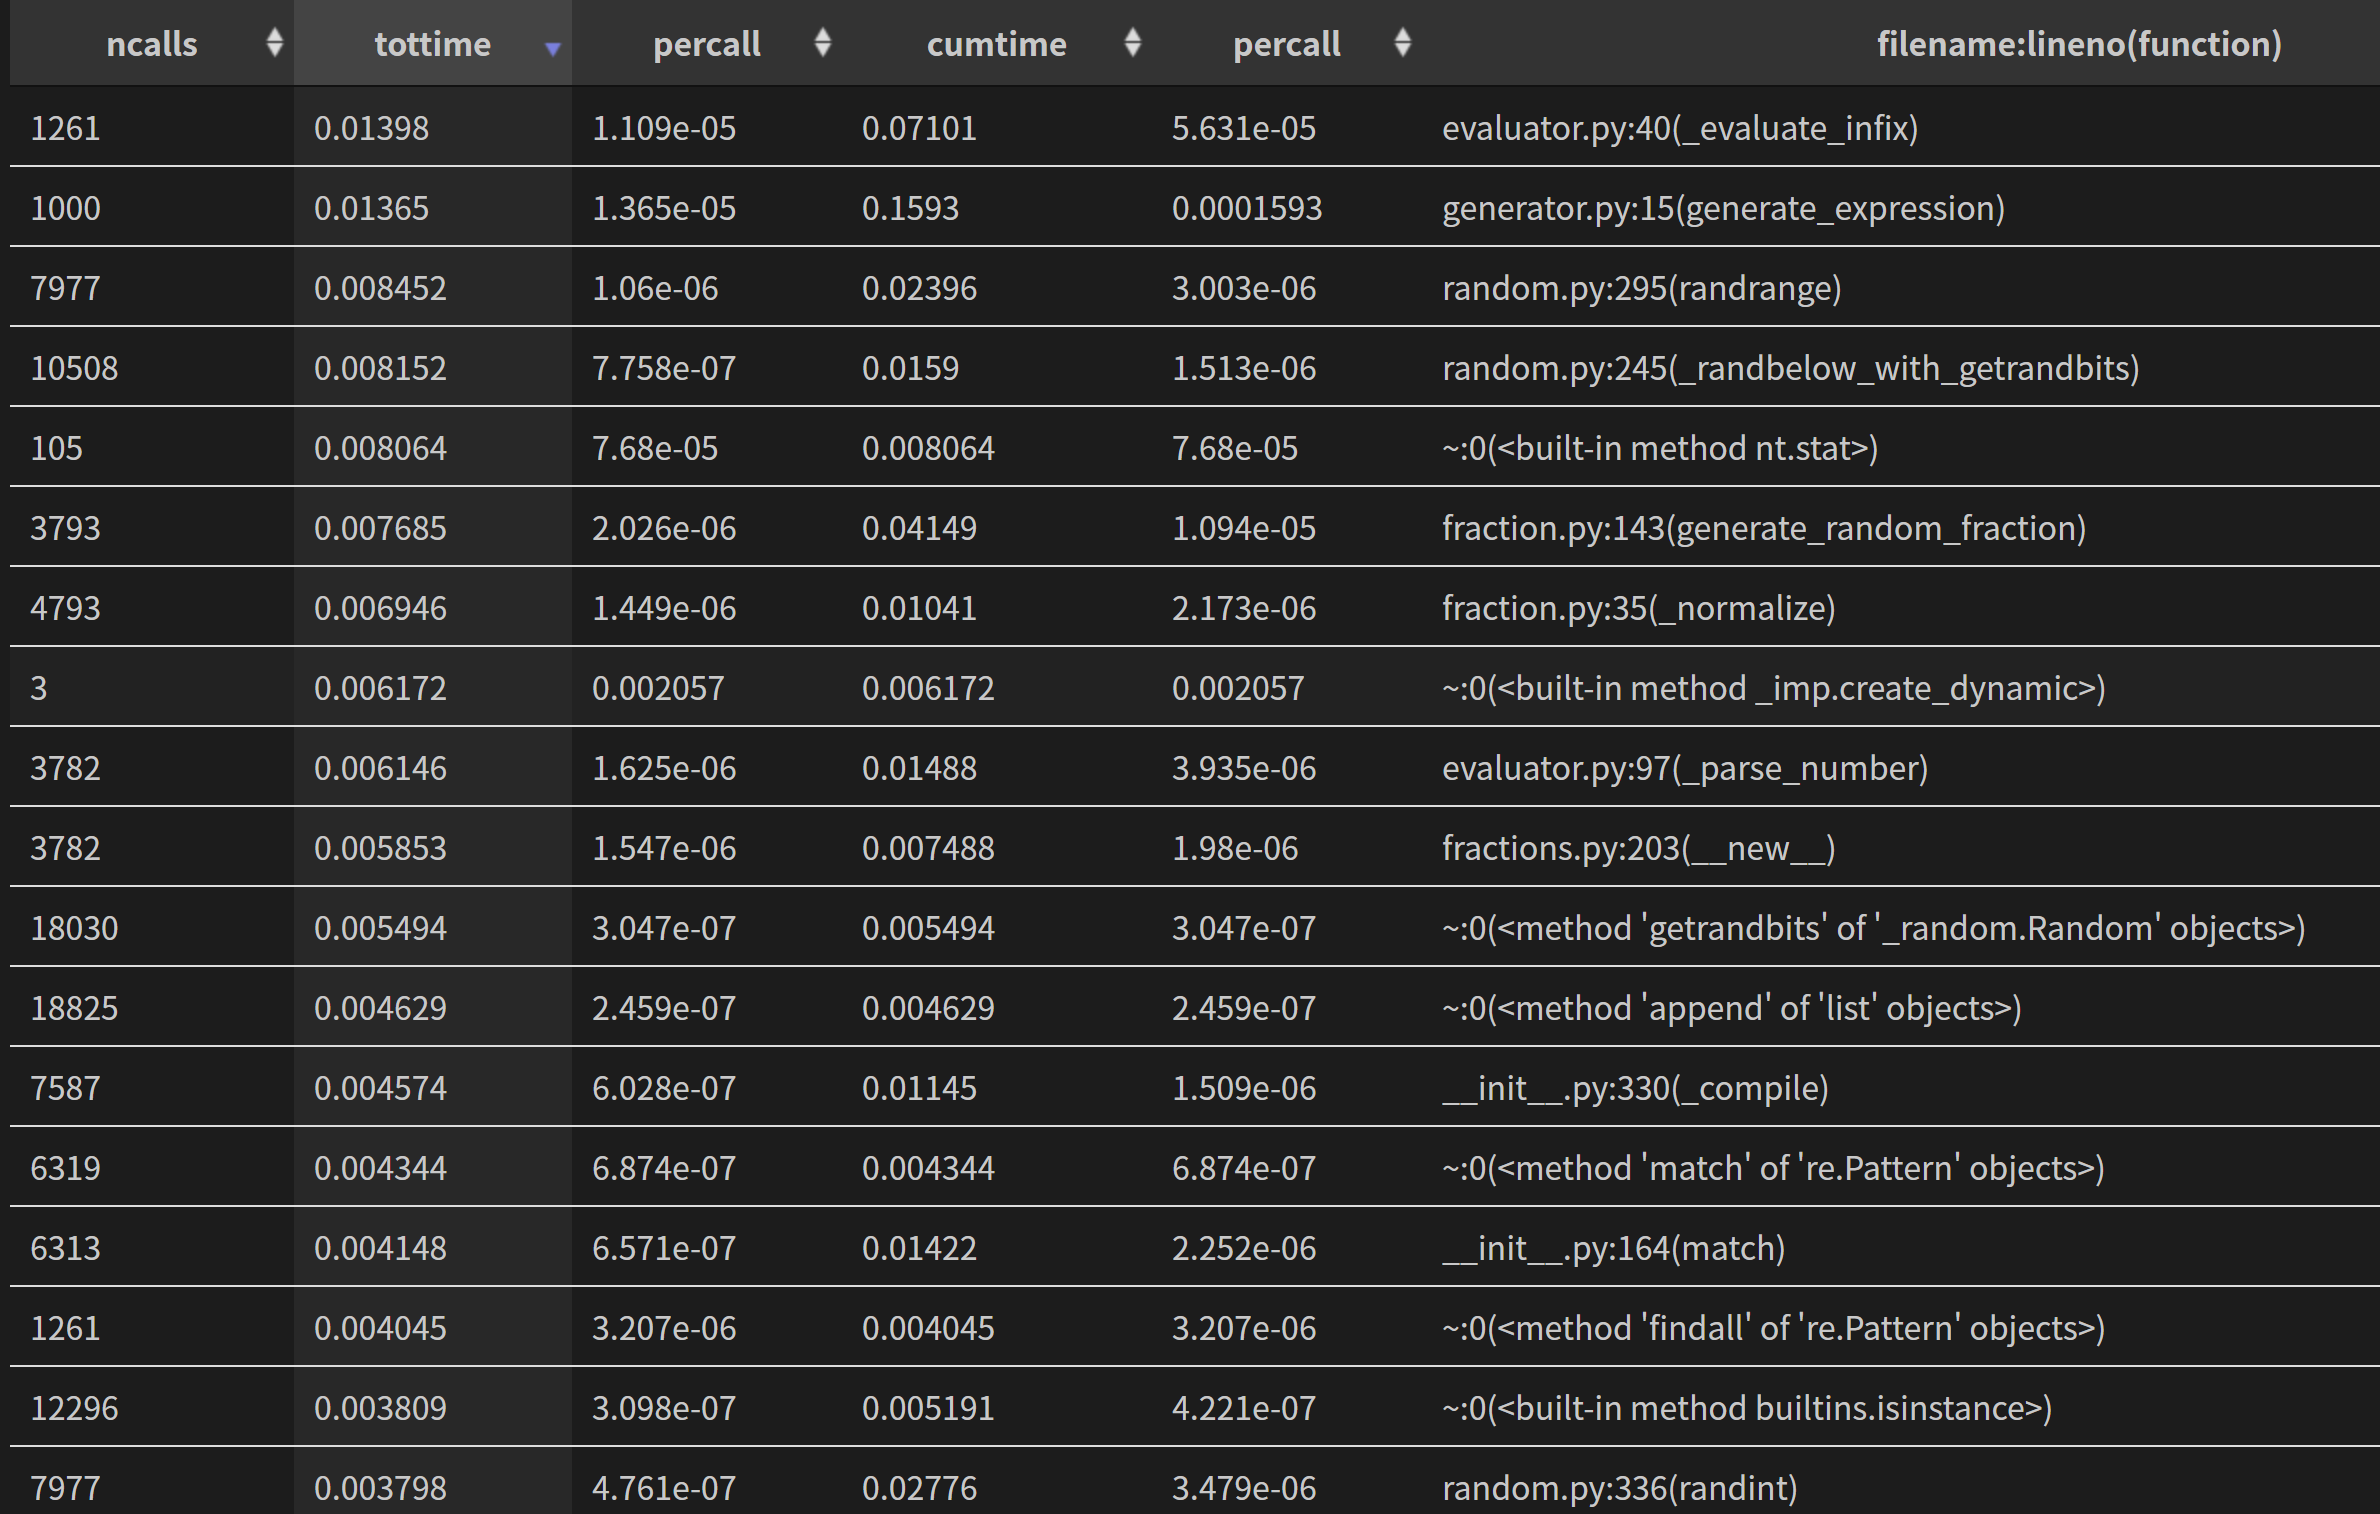The image size is (2380, 1514).
Task: Click the cumtime sort arrows icon
Action: (1132, 43)
